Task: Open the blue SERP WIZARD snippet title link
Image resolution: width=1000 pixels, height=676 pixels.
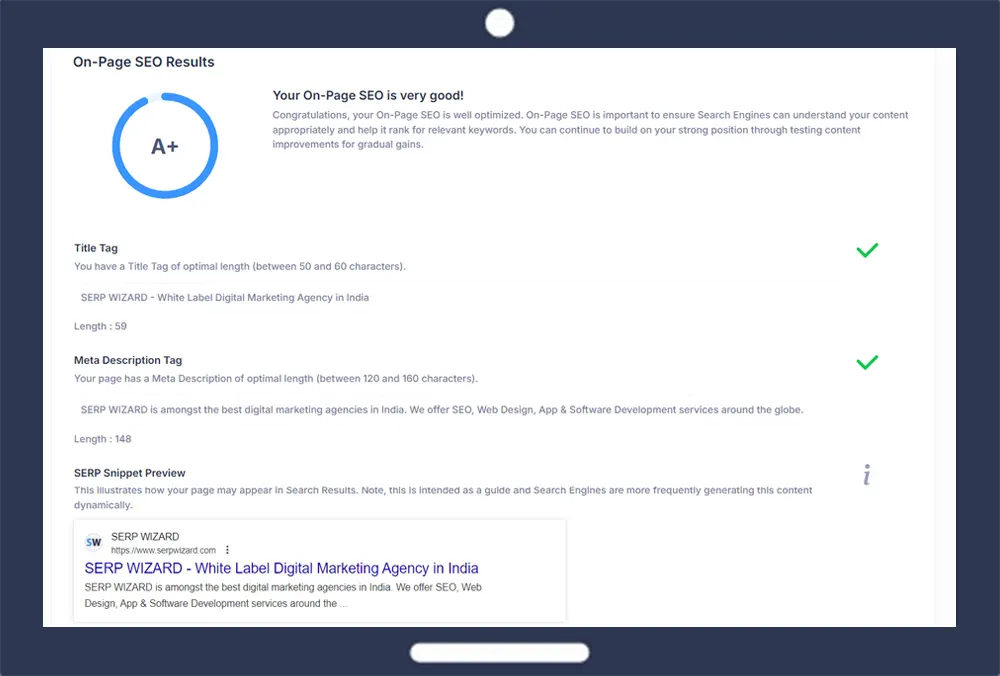Action: (x=281, y=568)
